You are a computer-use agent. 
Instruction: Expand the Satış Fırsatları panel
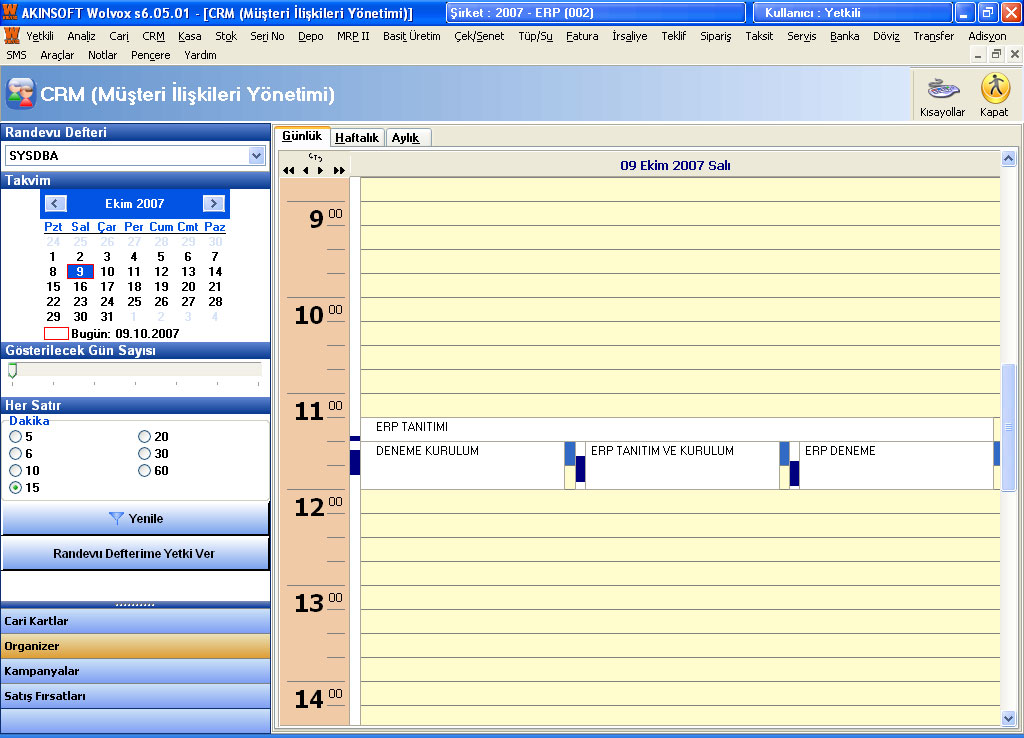point(136,696)
